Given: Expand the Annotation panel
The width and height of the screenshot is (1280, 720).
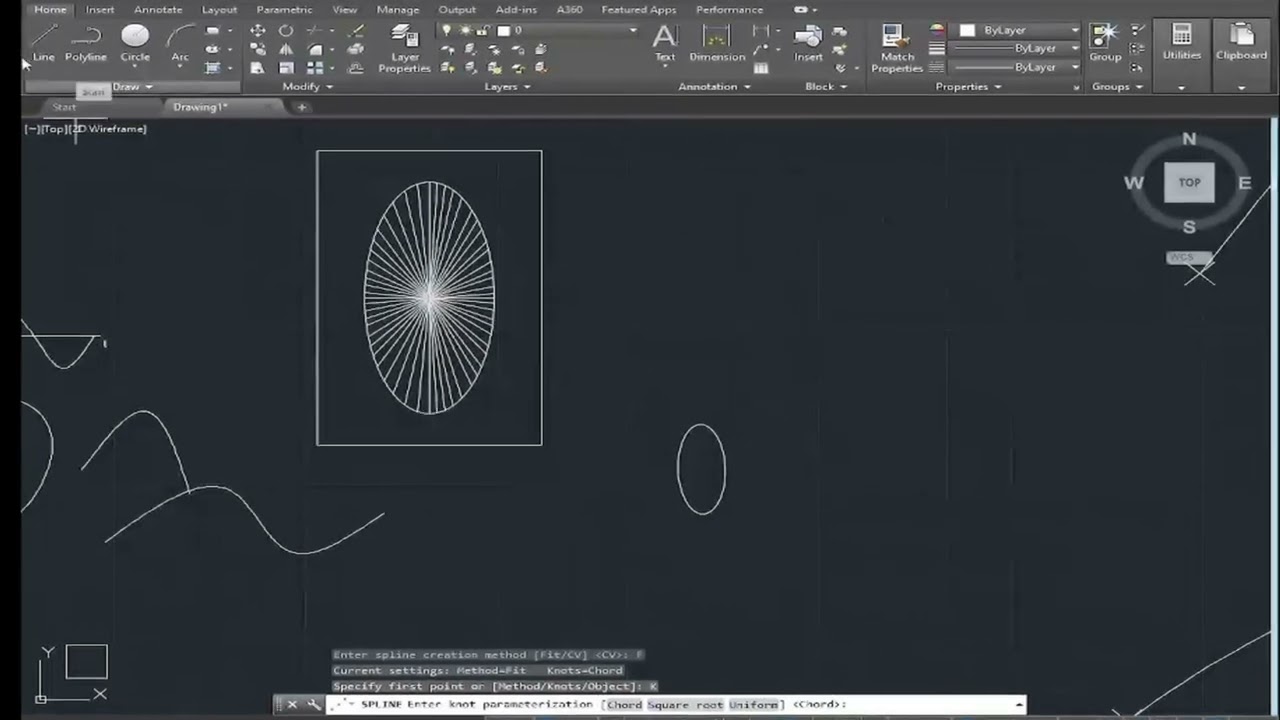Looking at the screenshot, I should (714, 87).
